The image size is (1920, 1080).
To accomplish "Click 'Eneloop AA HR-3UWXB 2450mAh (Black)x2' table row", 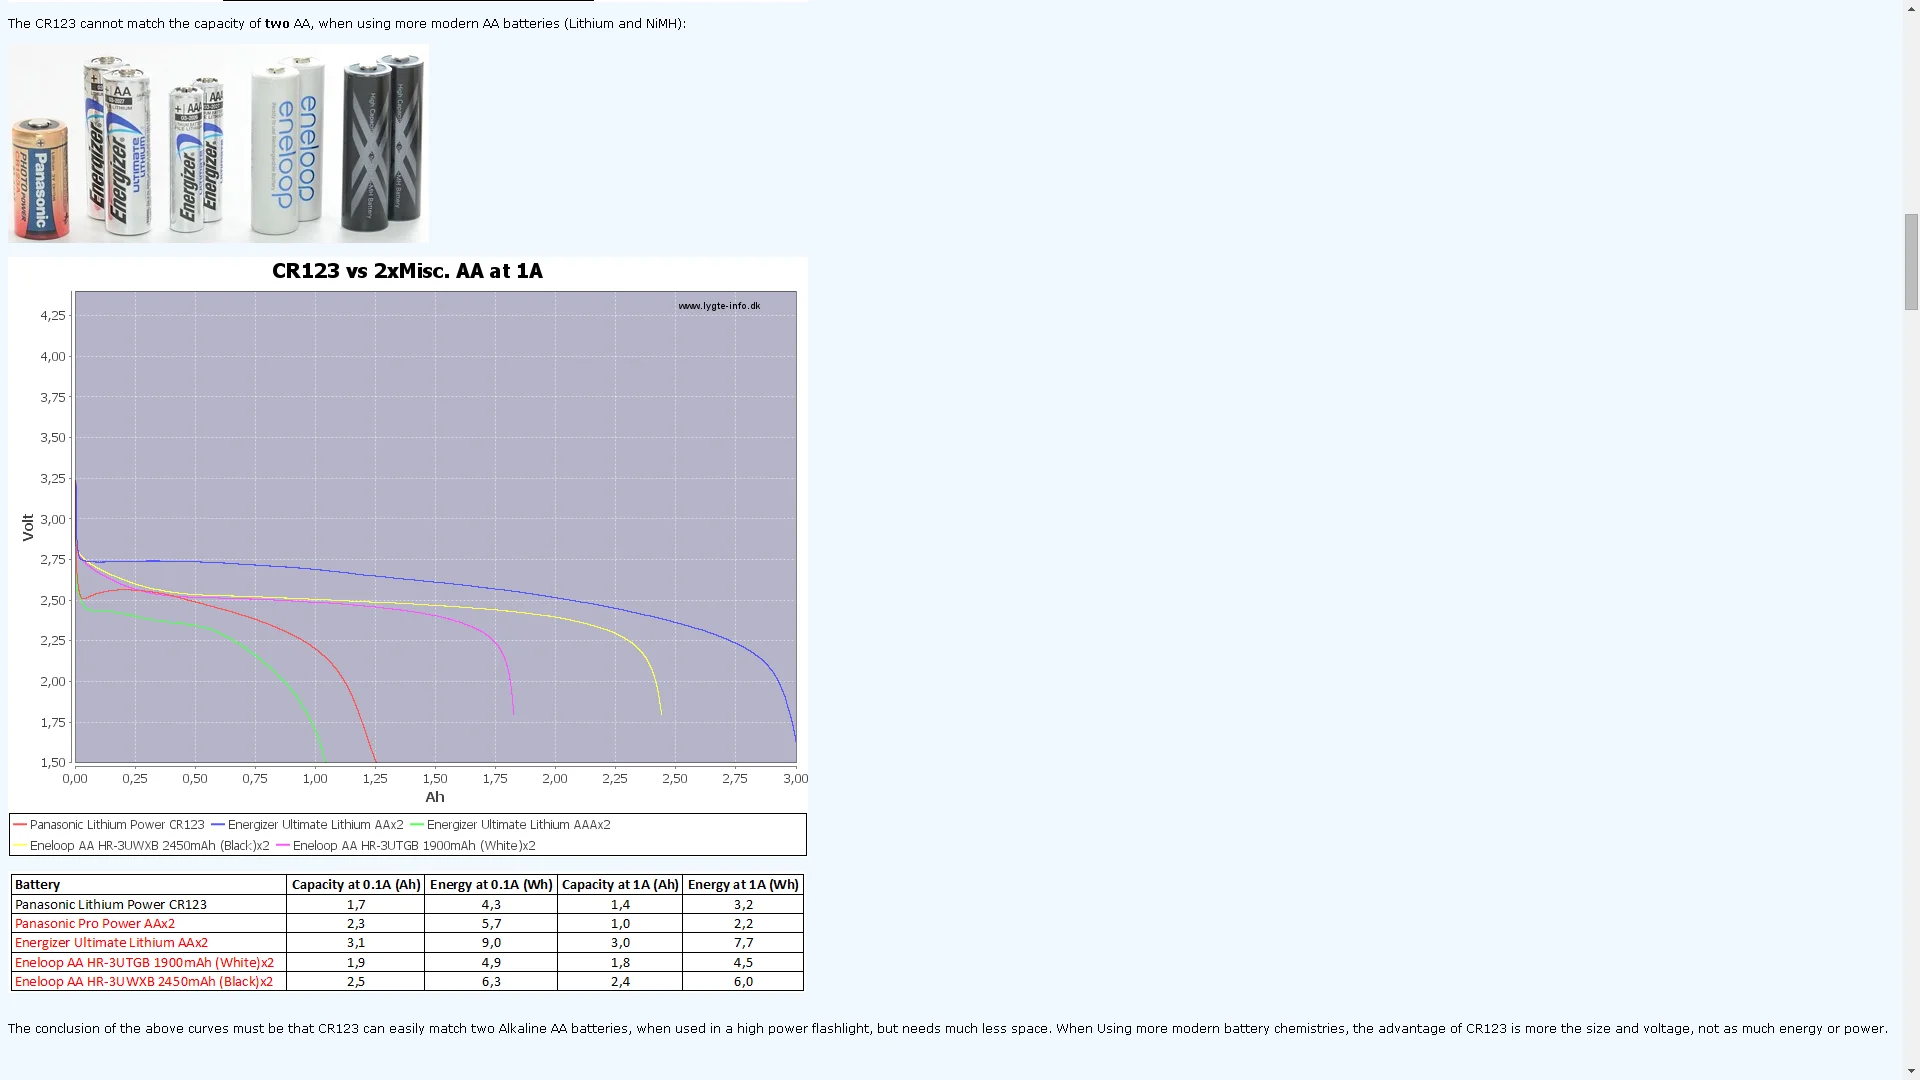I will click(407, 982).
